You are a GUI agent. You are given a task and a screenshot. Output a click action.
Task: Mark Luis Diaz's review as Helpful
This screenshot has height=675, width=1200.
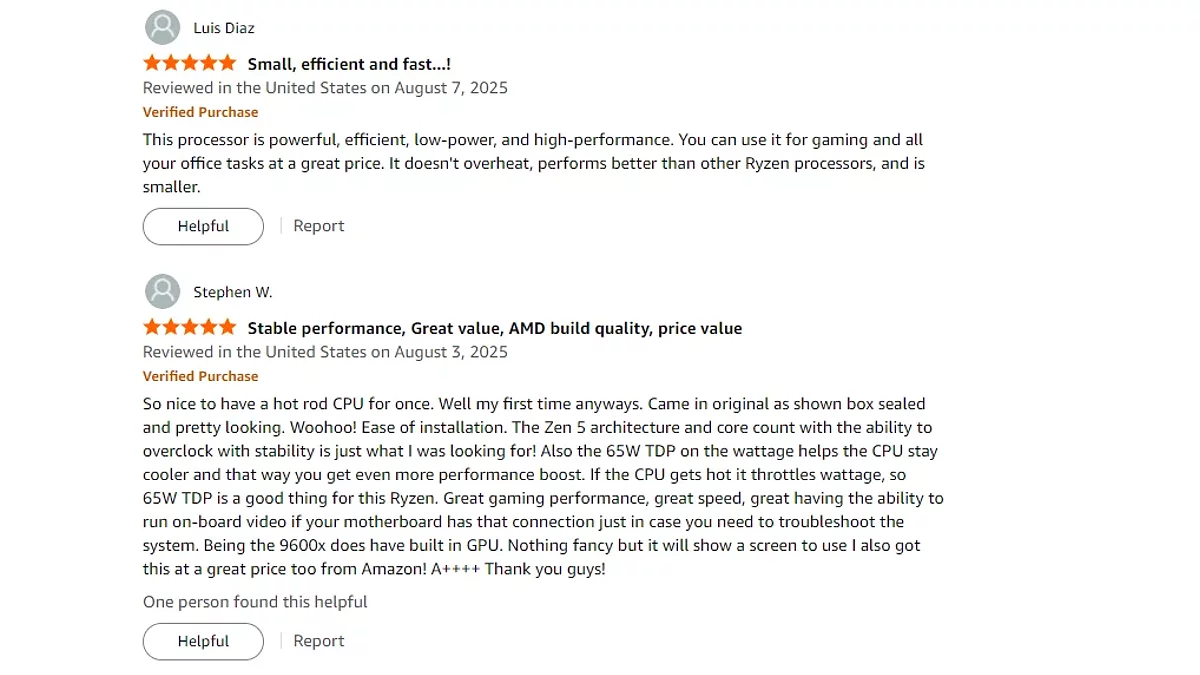[203, 226]
